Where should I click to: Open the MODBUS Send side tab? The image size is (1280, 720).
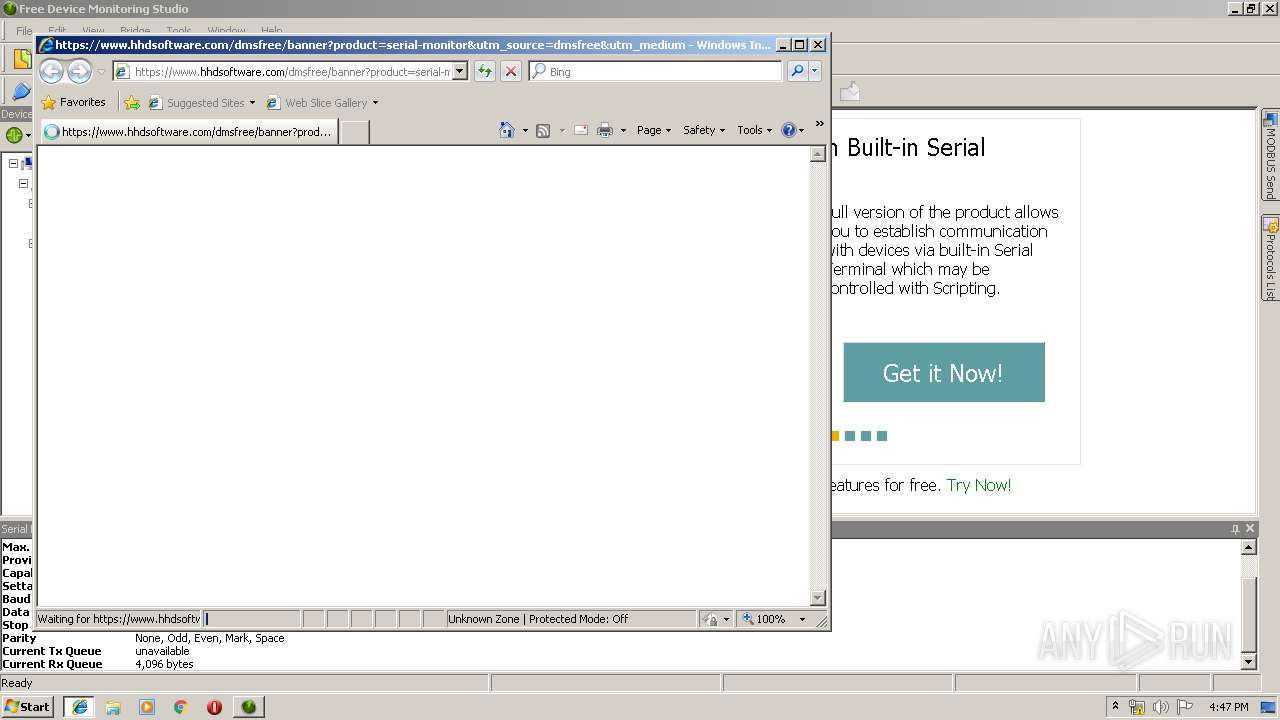point(1270,155)
